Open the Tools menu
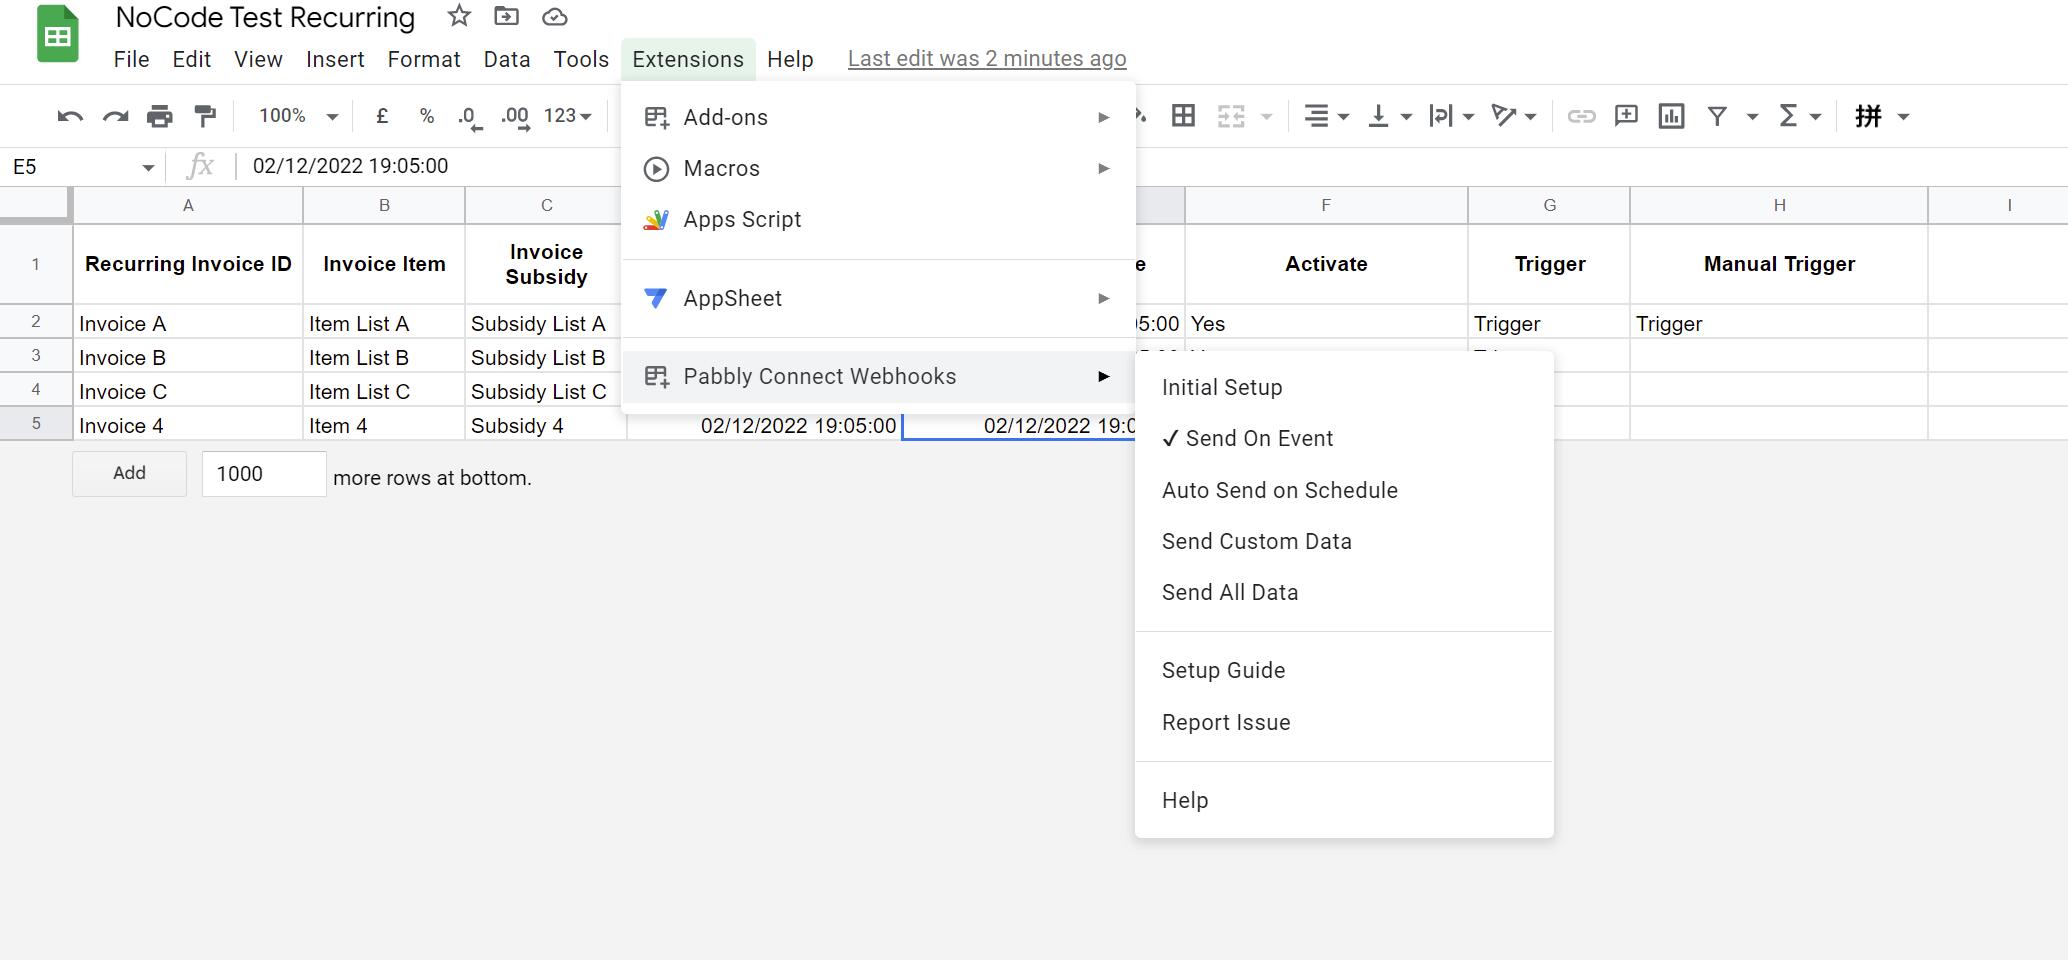The width and height of the screenshot is (2068, 960). (x=581, y=59)
